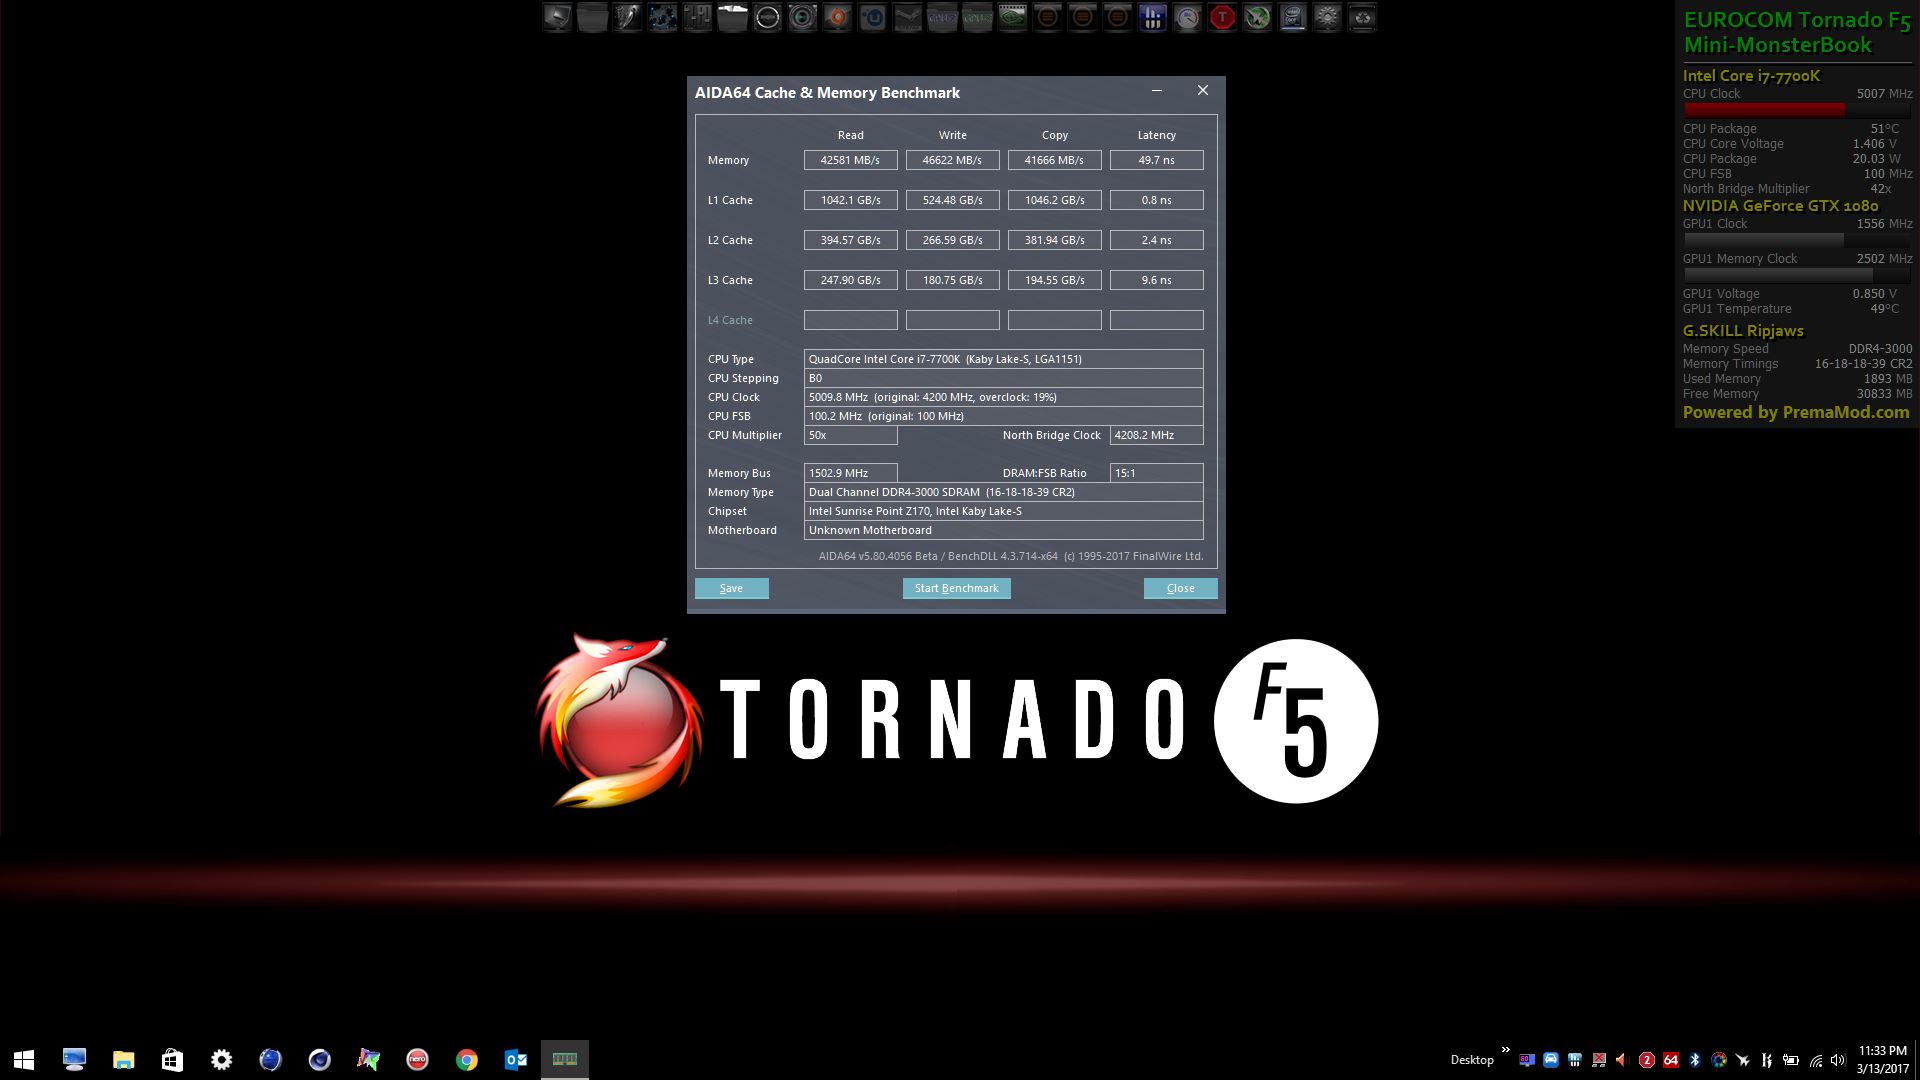This screenshot has height=1080, width=1920.
Task: Click the Memory Copy value 41666 MB/s
Action: pos(1054,160)
